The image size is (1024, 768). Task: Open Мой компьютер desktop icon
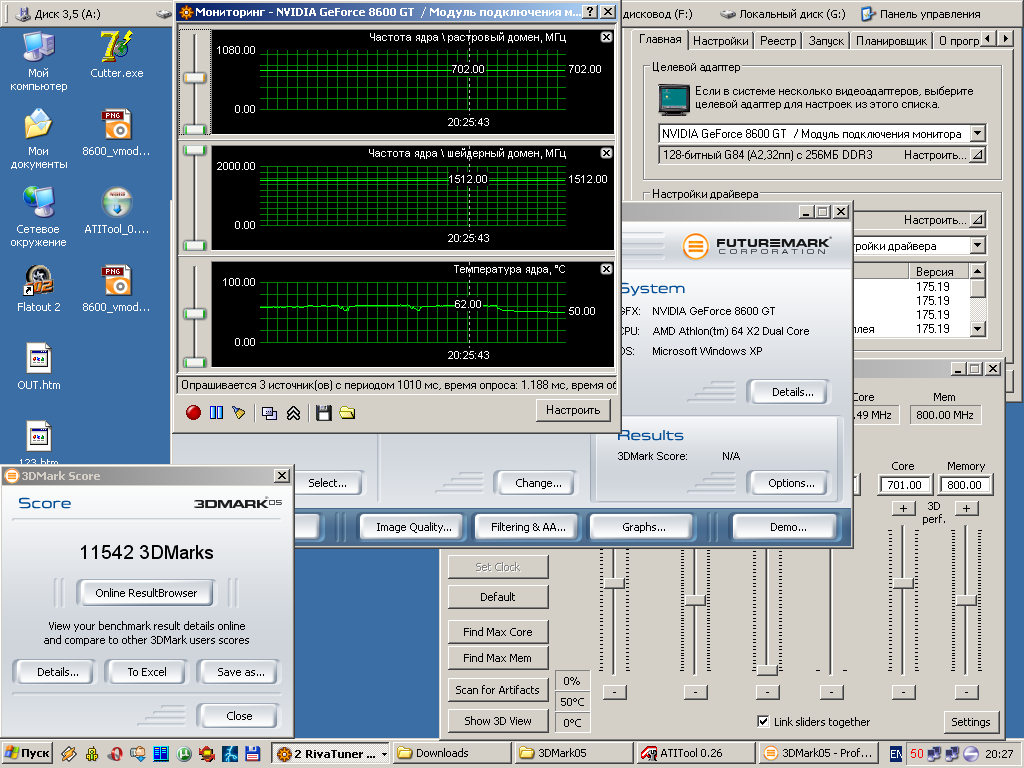tap(39, 61)
